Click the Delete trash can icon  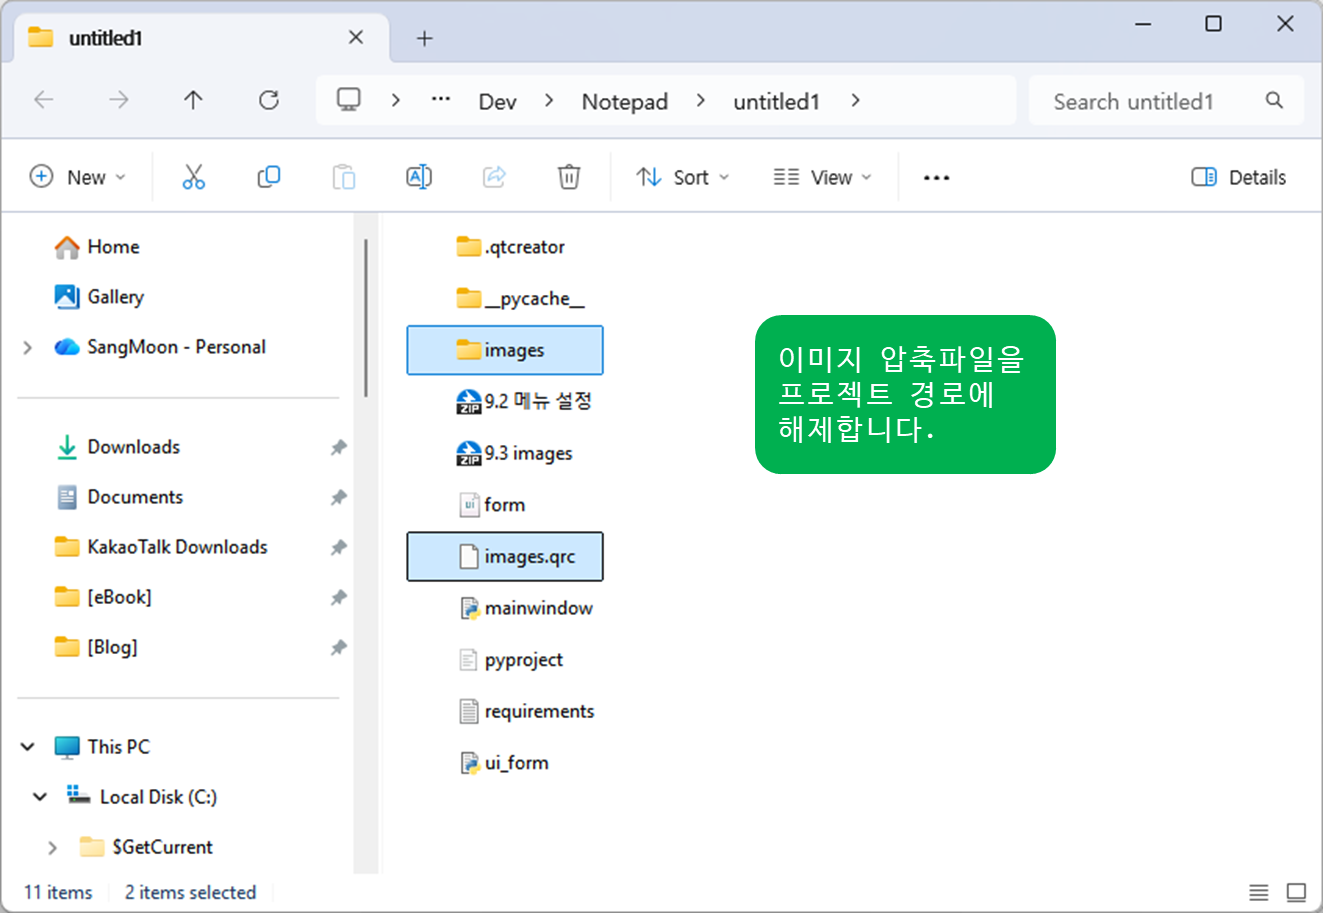(x=569, y=177)
